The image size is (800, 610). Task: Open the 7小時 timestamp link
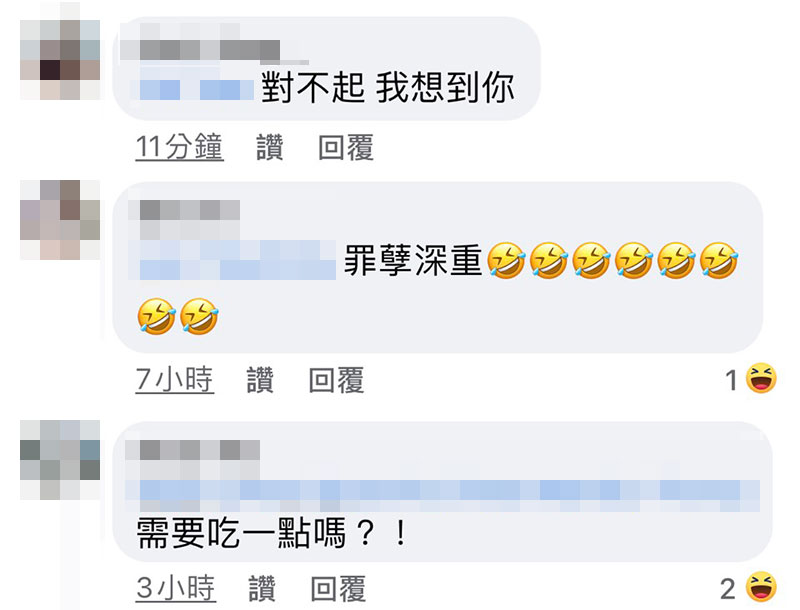pos(174,380)
